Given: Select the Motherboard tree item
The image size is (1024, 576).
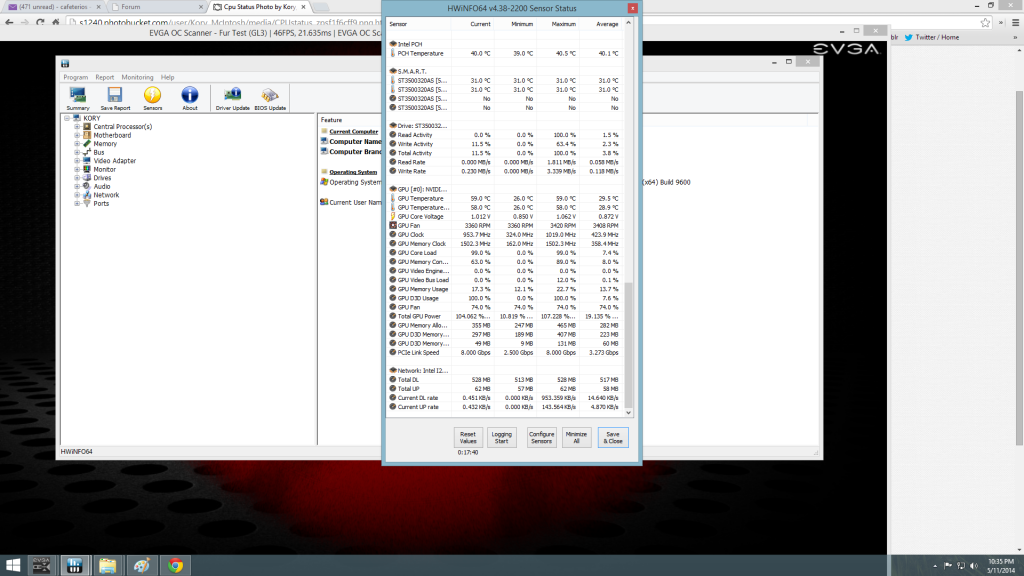Looking at the screenshot, I should point(112,135).
